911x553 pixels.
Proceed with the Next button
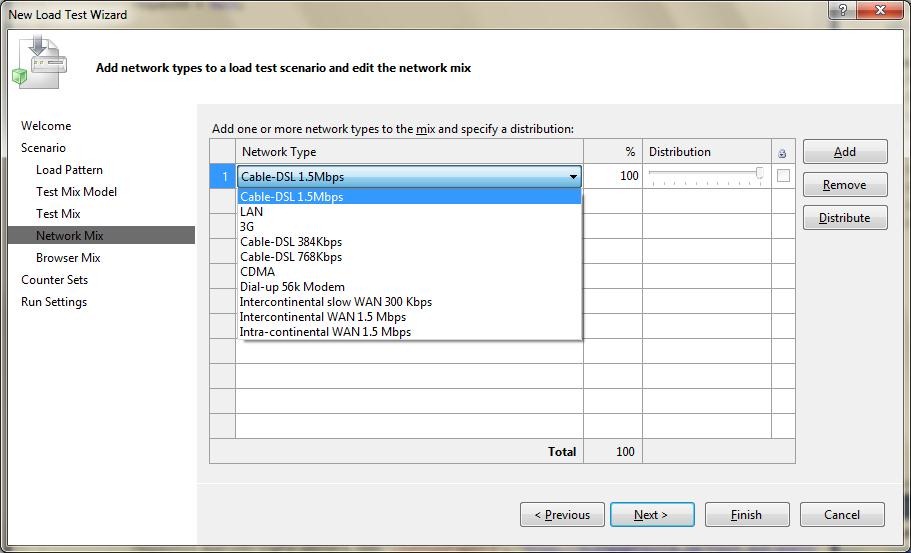(x=652, y=515)
